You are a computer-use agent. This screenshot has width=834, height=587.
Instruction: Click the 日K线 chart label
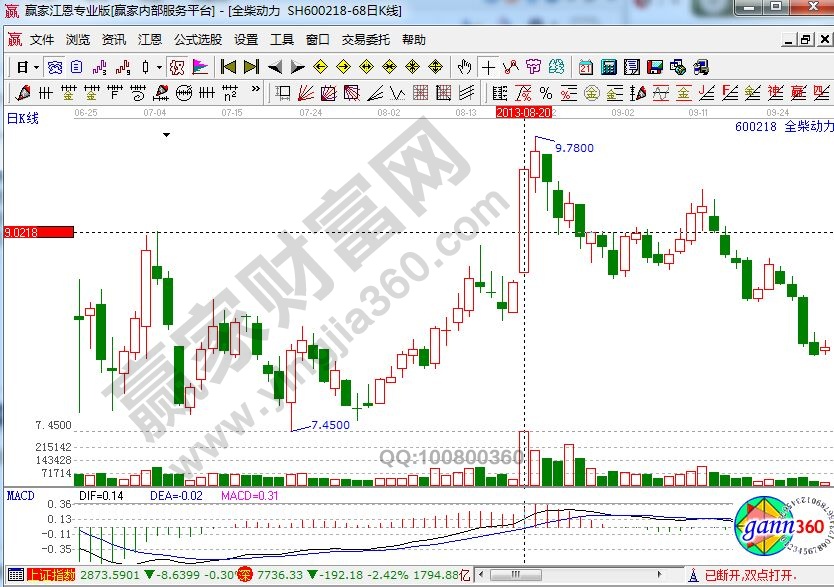(22, 118)
